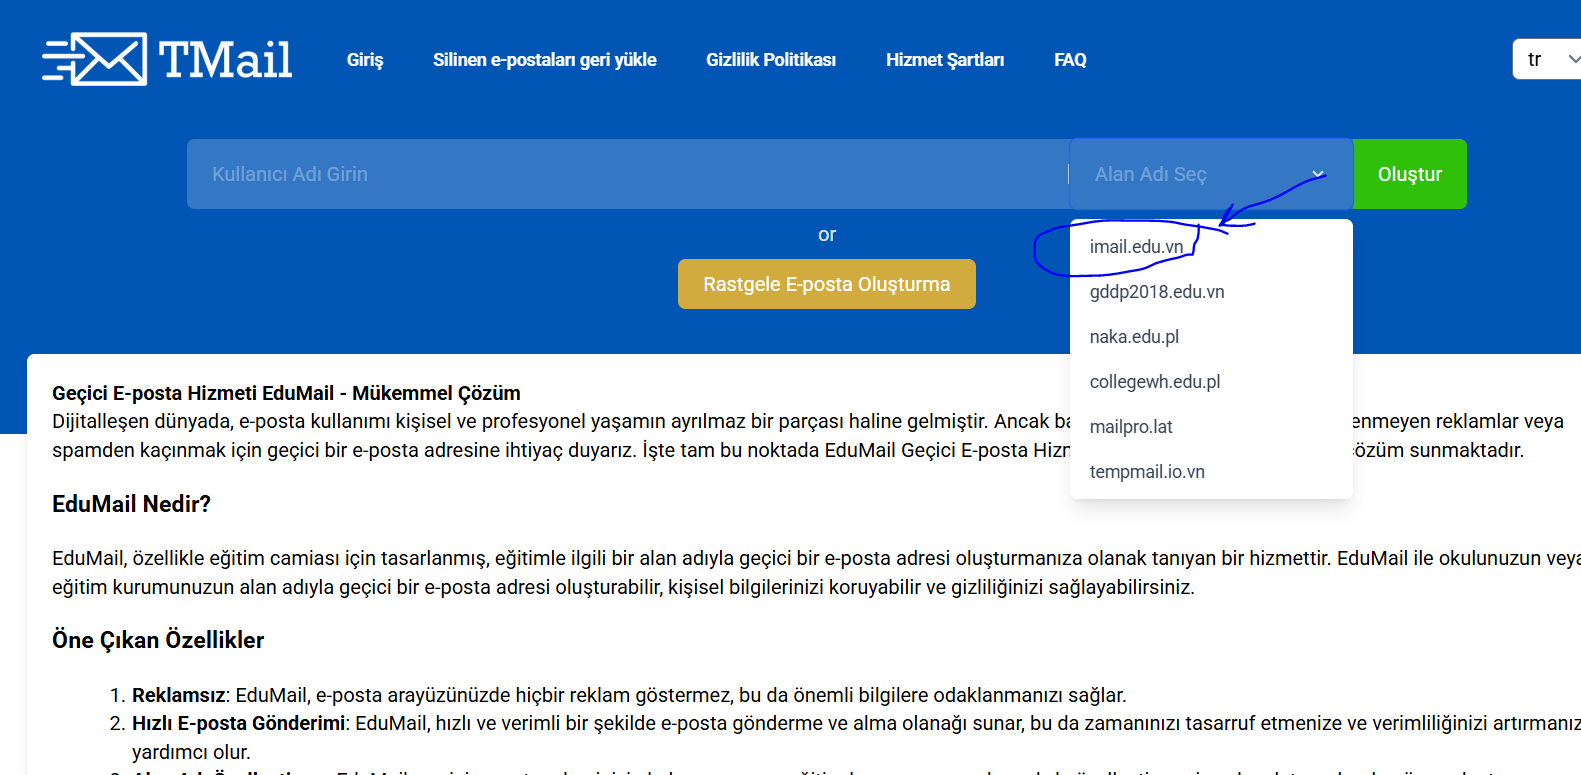
Task: Select naka.edu.pl domain option
Action: pos(1211,337)
